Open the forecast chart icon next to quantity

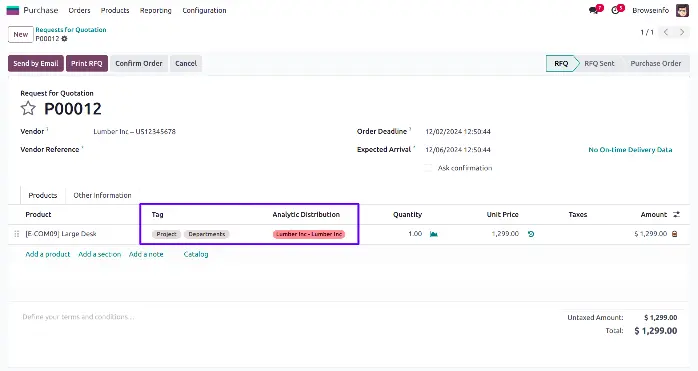click(x=434, y=234)
